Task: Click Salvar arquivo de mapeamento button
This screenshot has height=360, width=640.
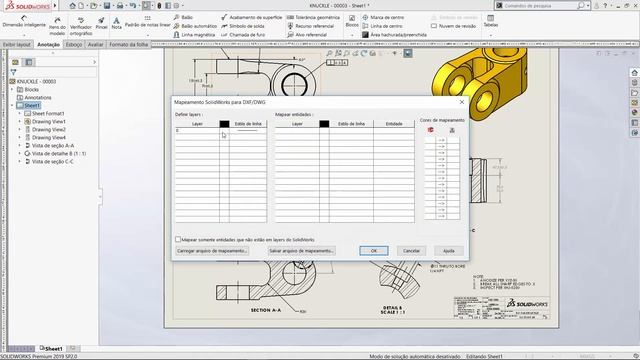Action: pos(302,251)
